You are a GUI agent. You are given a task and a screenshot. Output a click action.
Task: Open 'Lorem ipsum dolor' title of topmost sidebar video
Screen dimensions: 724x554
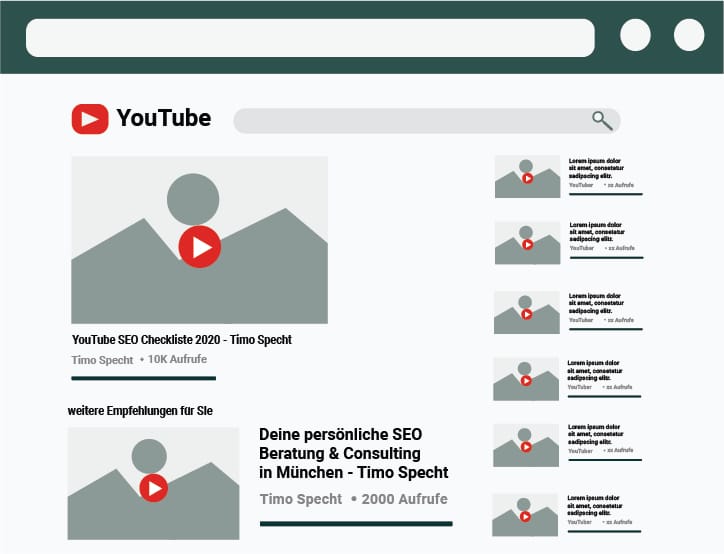[596, 169]
